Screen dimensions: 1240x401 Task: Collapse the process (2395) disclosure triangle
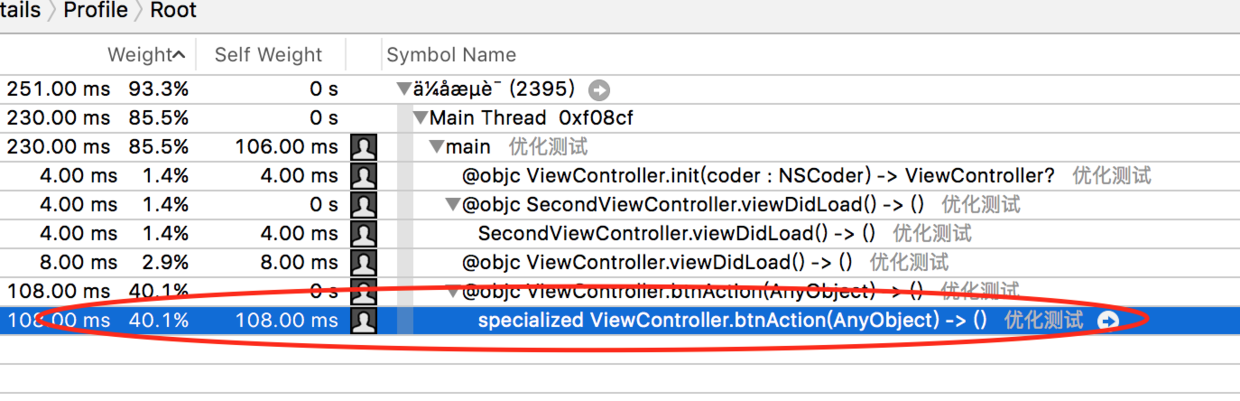pyautogui.click(x=403, y=90)
